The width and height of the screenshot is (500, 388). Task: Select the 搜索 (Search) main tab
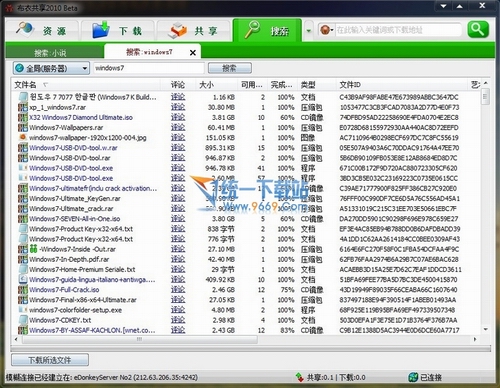click(x=267, y=31)
